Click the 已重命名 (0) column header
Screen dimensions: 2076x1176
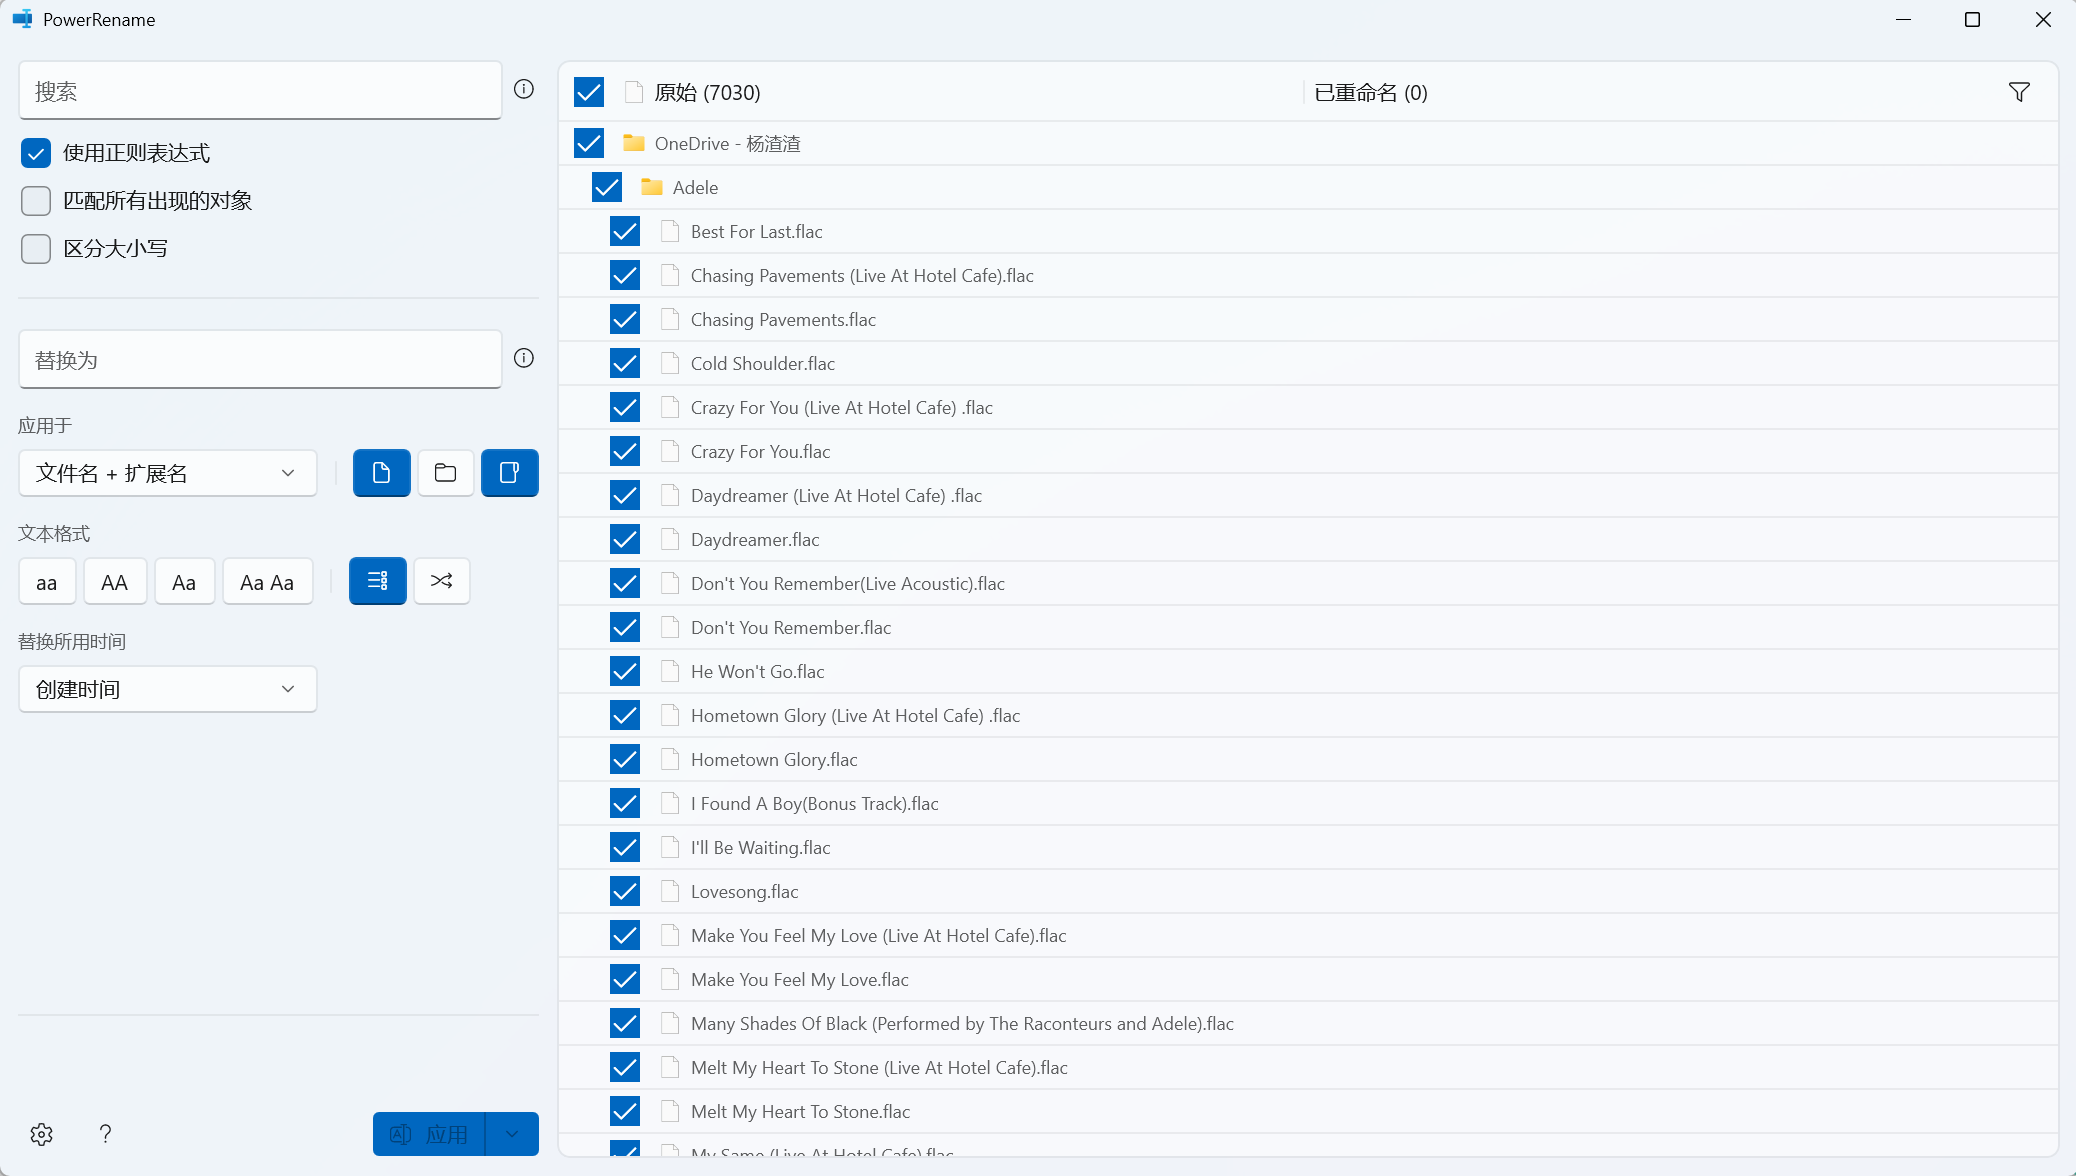[1370, 92]
